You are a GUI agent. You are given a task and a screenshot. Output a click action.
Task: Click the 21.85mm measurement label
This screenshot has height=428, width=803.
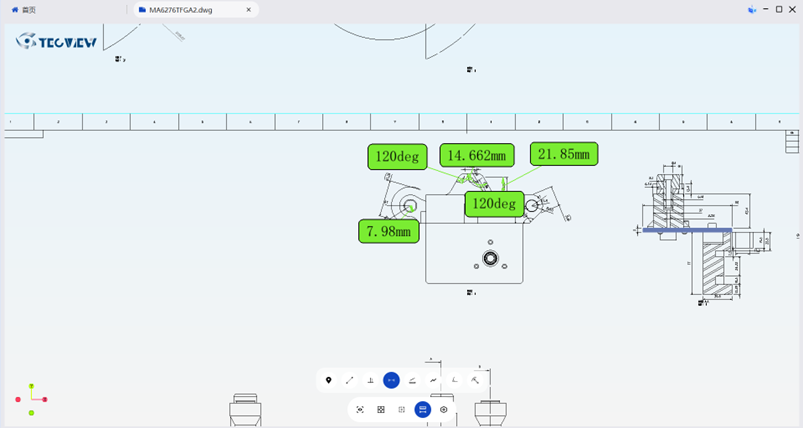[x=564, y=154]
